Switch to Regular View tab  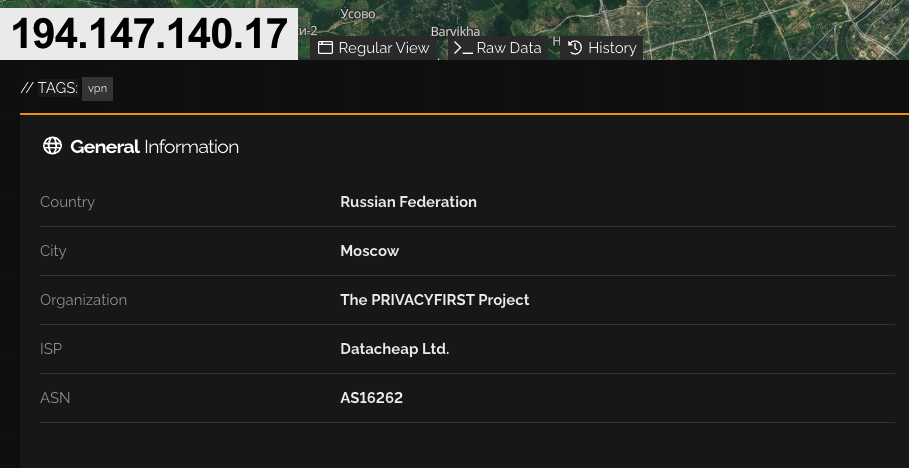pos(373,48)
